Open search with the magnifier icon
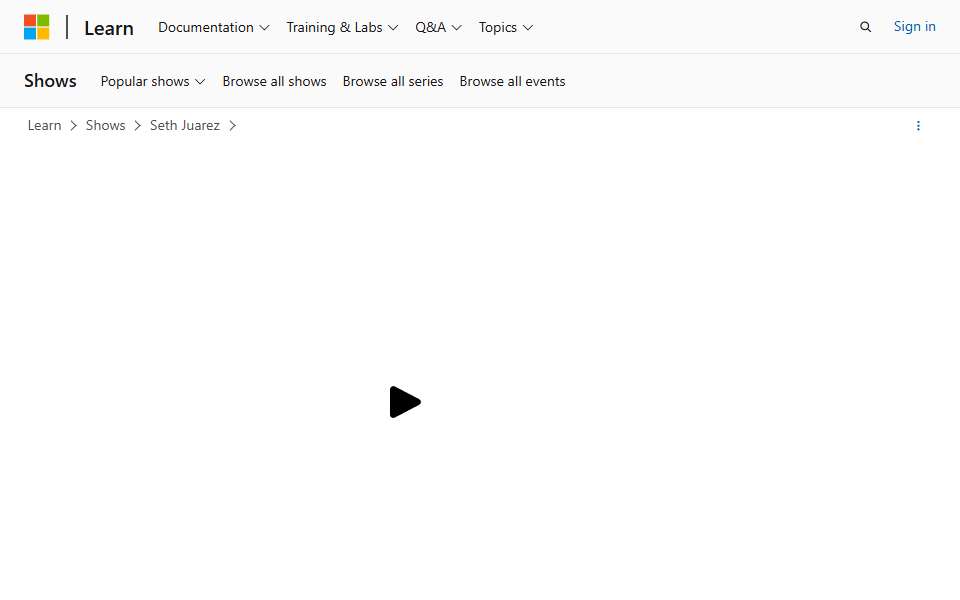The height and width of the screenshot is (600, 960). pos(865,27)
